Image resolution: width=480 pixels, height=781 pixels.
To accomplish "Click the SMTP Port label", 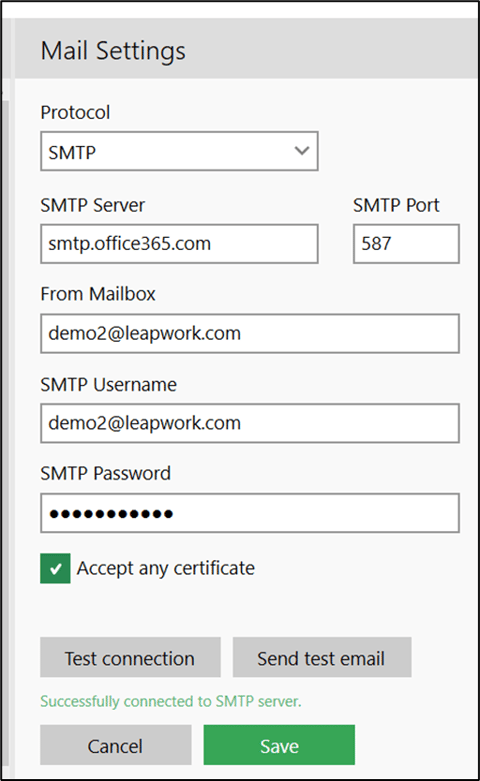I will click(x=396, y=205).
